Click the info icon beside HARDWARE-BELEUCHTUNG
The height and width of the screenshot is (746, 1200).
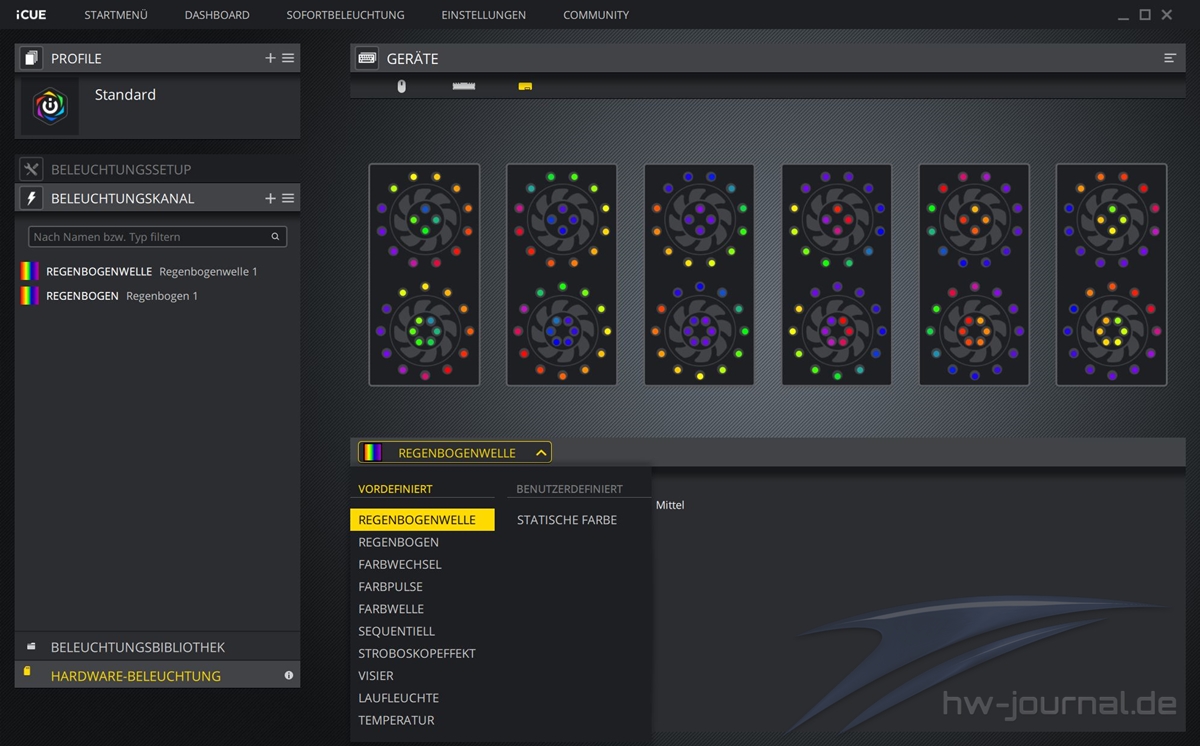[289, 676]
